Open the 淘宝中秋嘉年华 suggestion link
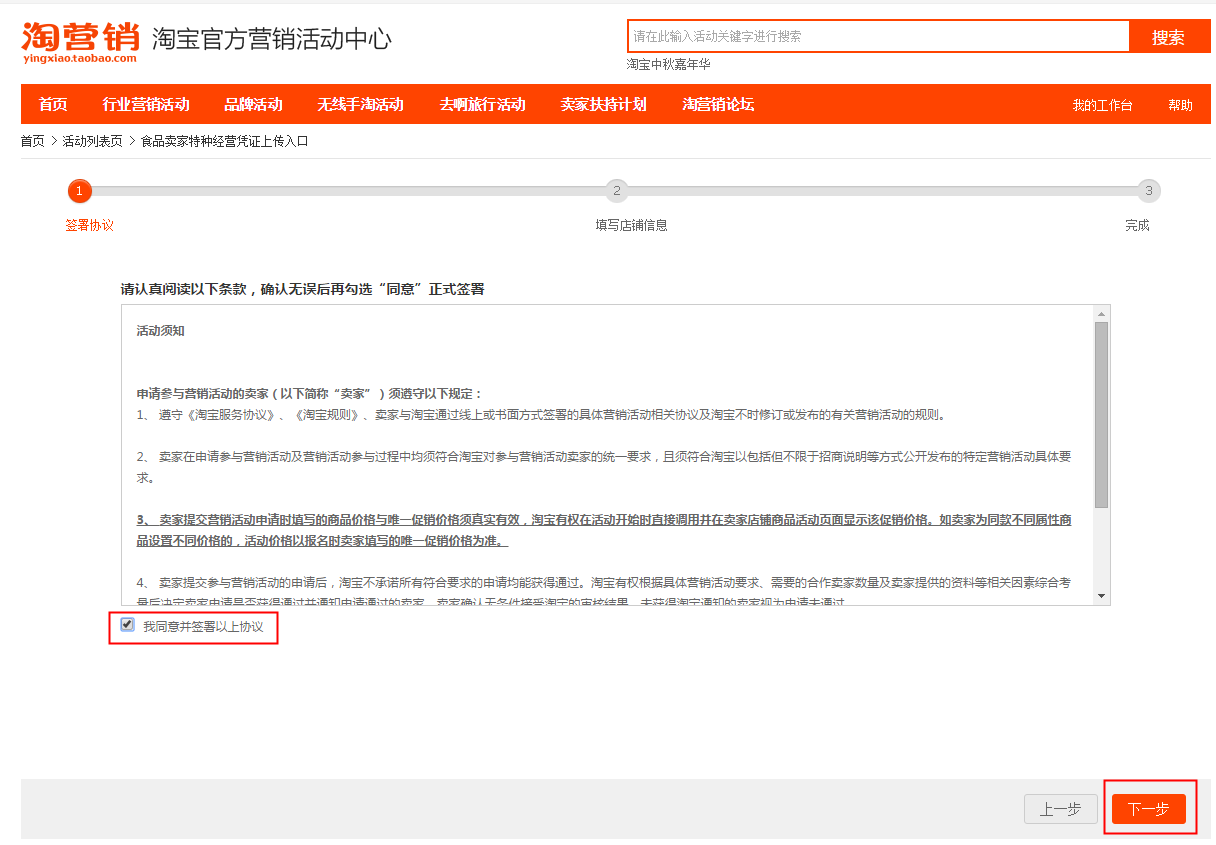Viewport: 1216px width, 845px height. tap(669, 64)
